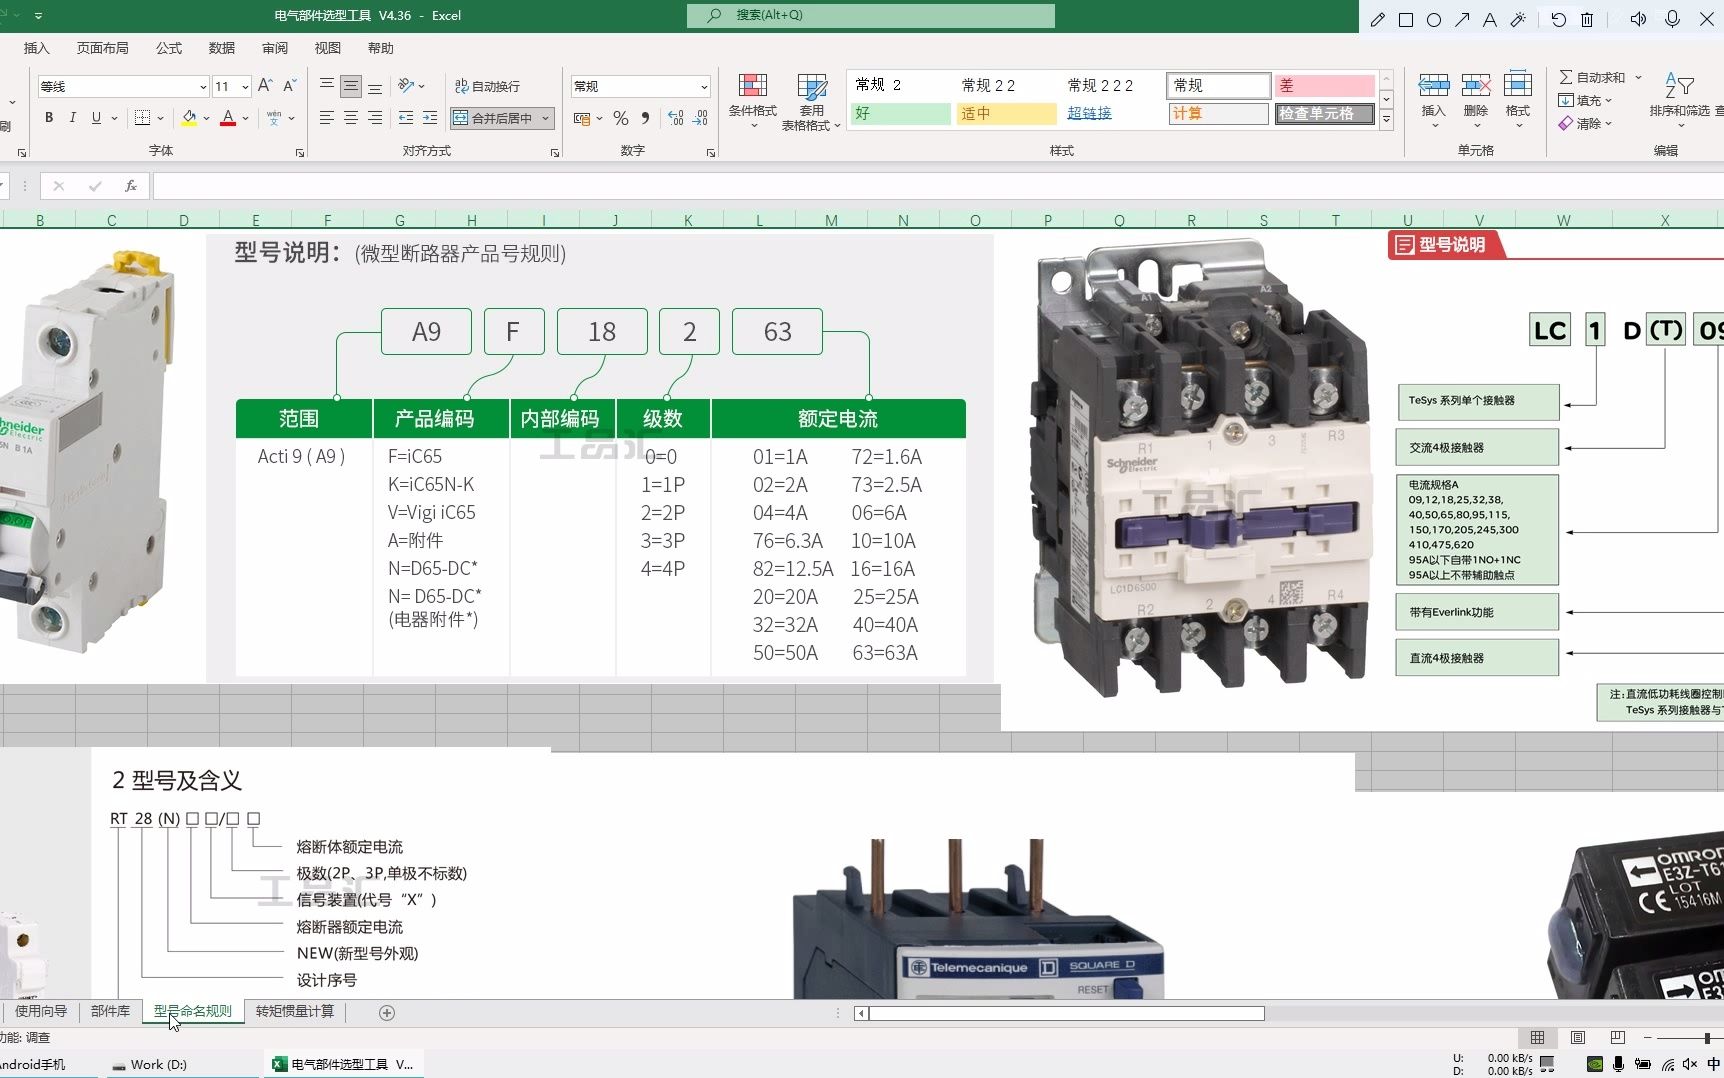The height and width of the screenshot is (1078, 1724).
Task: Toggle bold formatting
Action: 49,118
